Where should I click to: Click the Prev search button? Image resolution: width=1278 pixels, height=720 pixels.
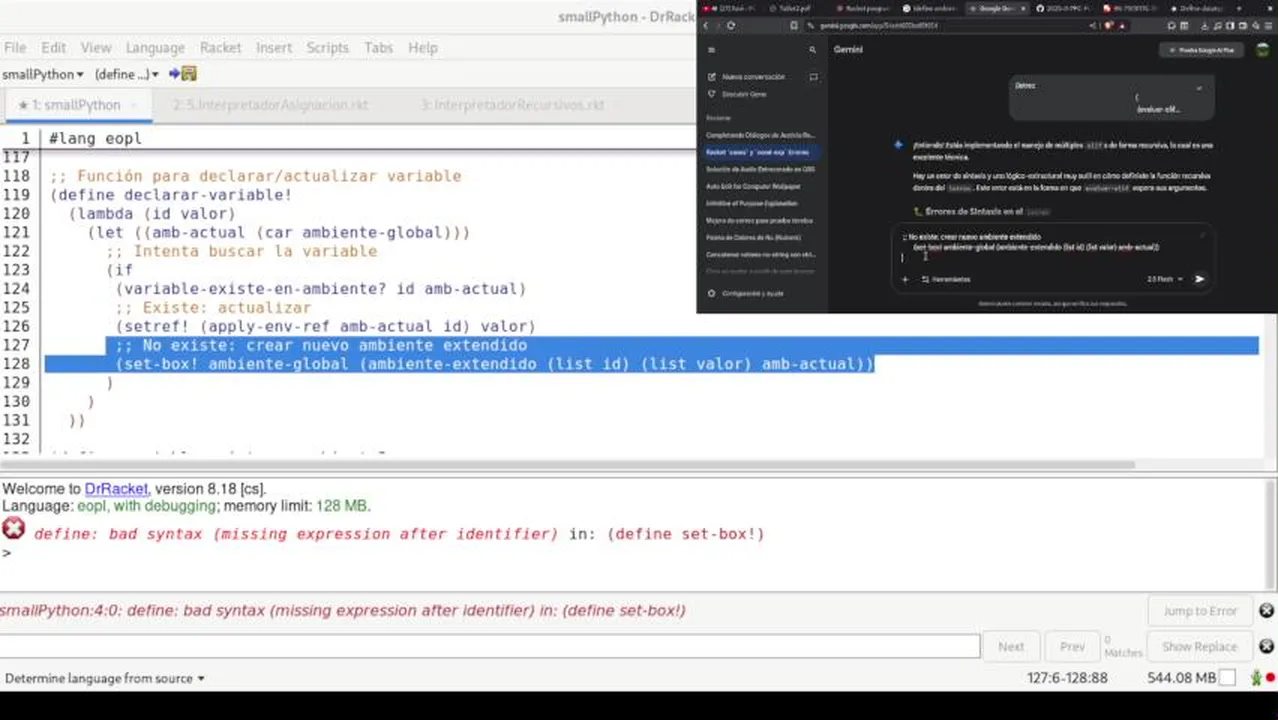click(x=1071, y=646)
